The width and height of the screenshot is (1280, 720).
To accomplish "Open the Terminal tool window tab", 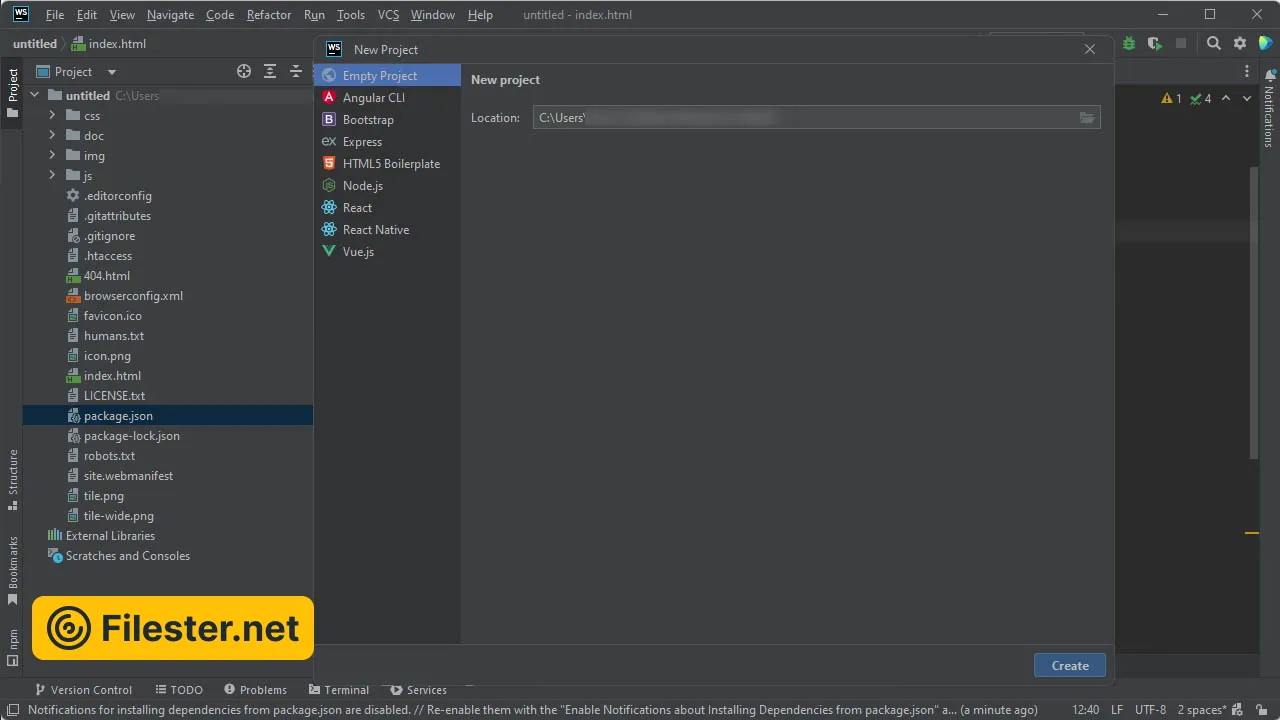I will point(340,690).
